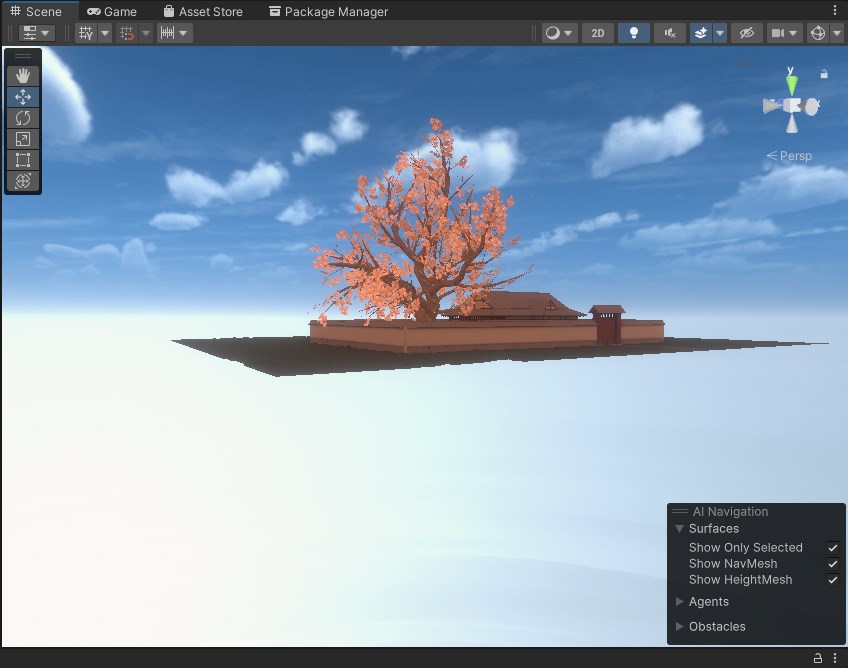Click the tools overlay drag handle

[23, 56]
